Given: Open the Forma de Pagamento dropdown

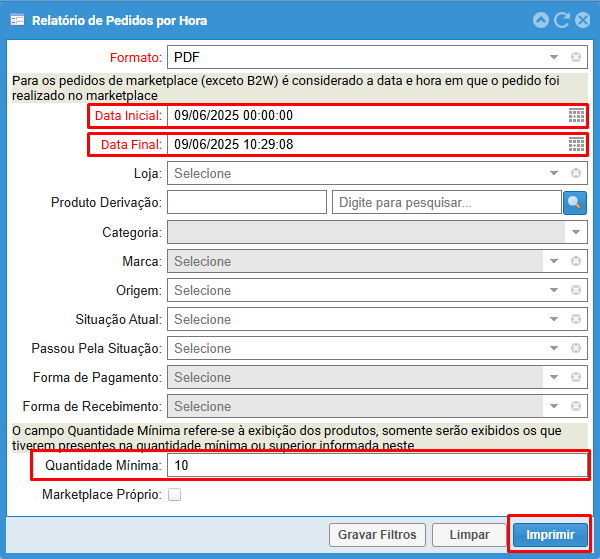Looking at the screenshot, I should tap(554, 377).
